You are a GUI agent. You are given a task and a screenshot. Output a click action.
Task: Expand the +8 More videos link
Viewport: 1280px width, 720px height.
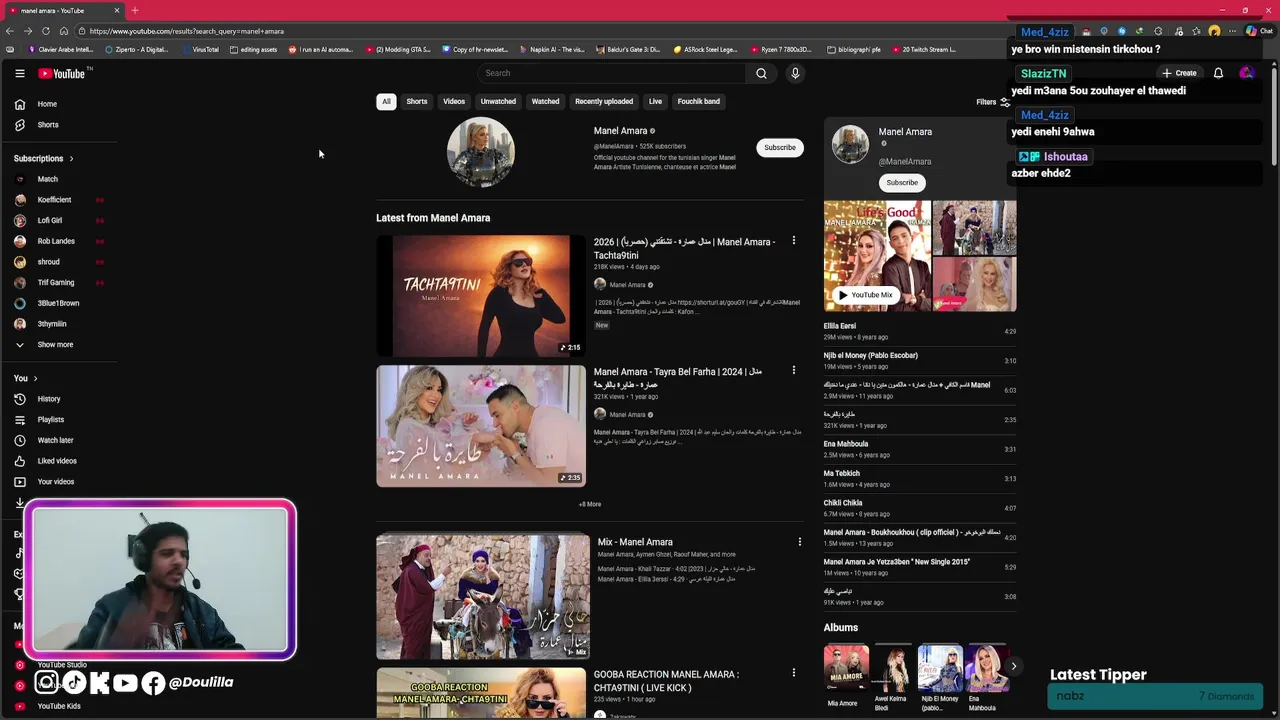tap(590, 504)
